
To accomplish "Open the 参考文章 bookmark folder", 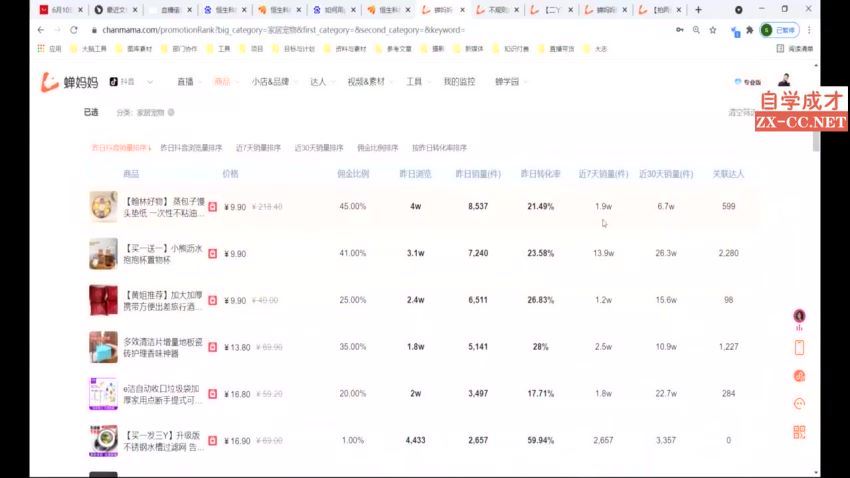I will coord(394,49).
